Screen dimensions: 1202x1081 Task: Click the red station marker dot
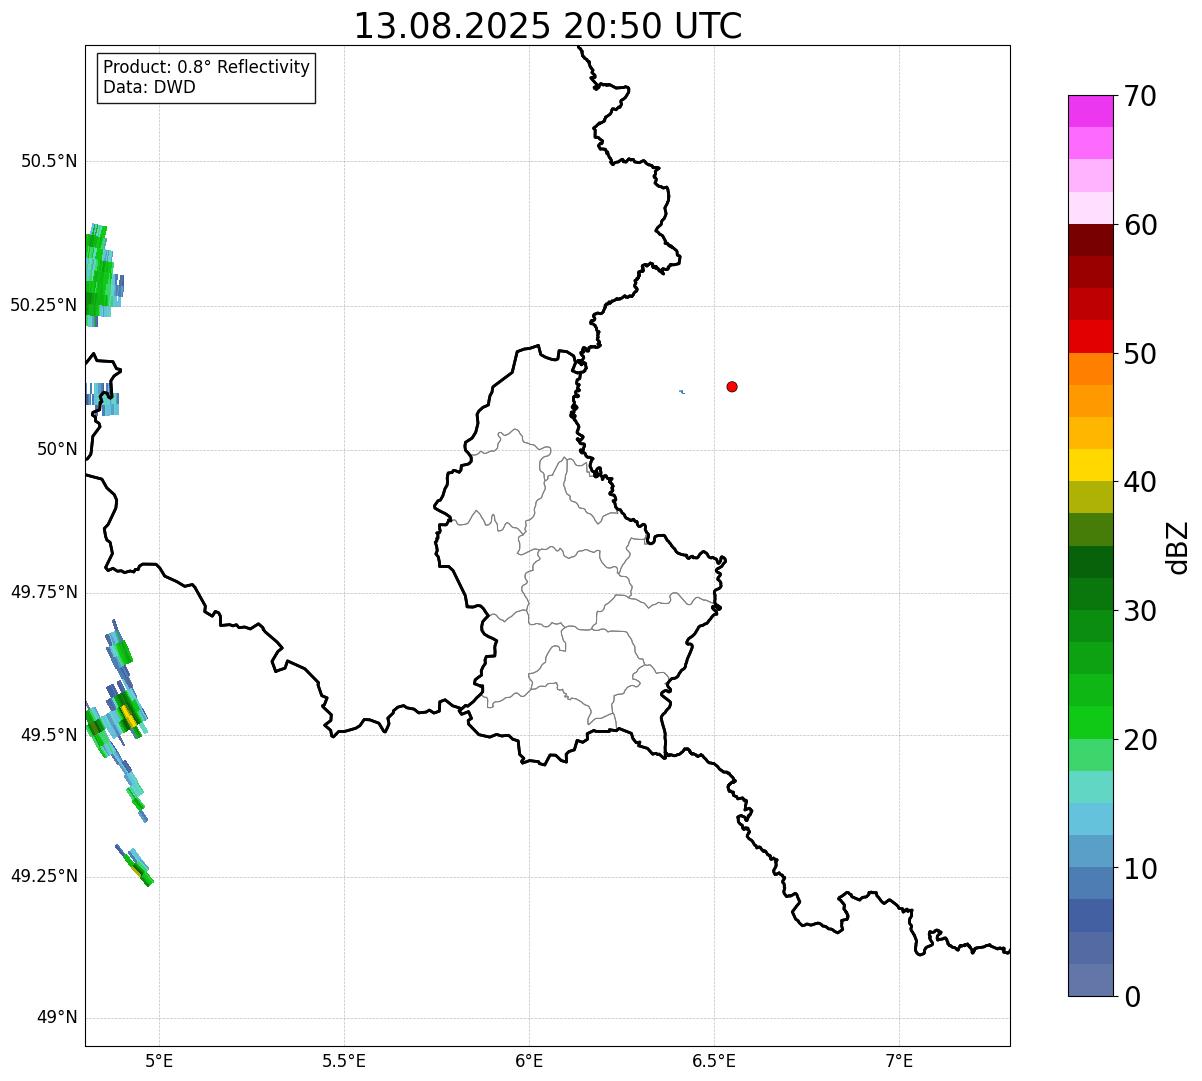(732, 386)
